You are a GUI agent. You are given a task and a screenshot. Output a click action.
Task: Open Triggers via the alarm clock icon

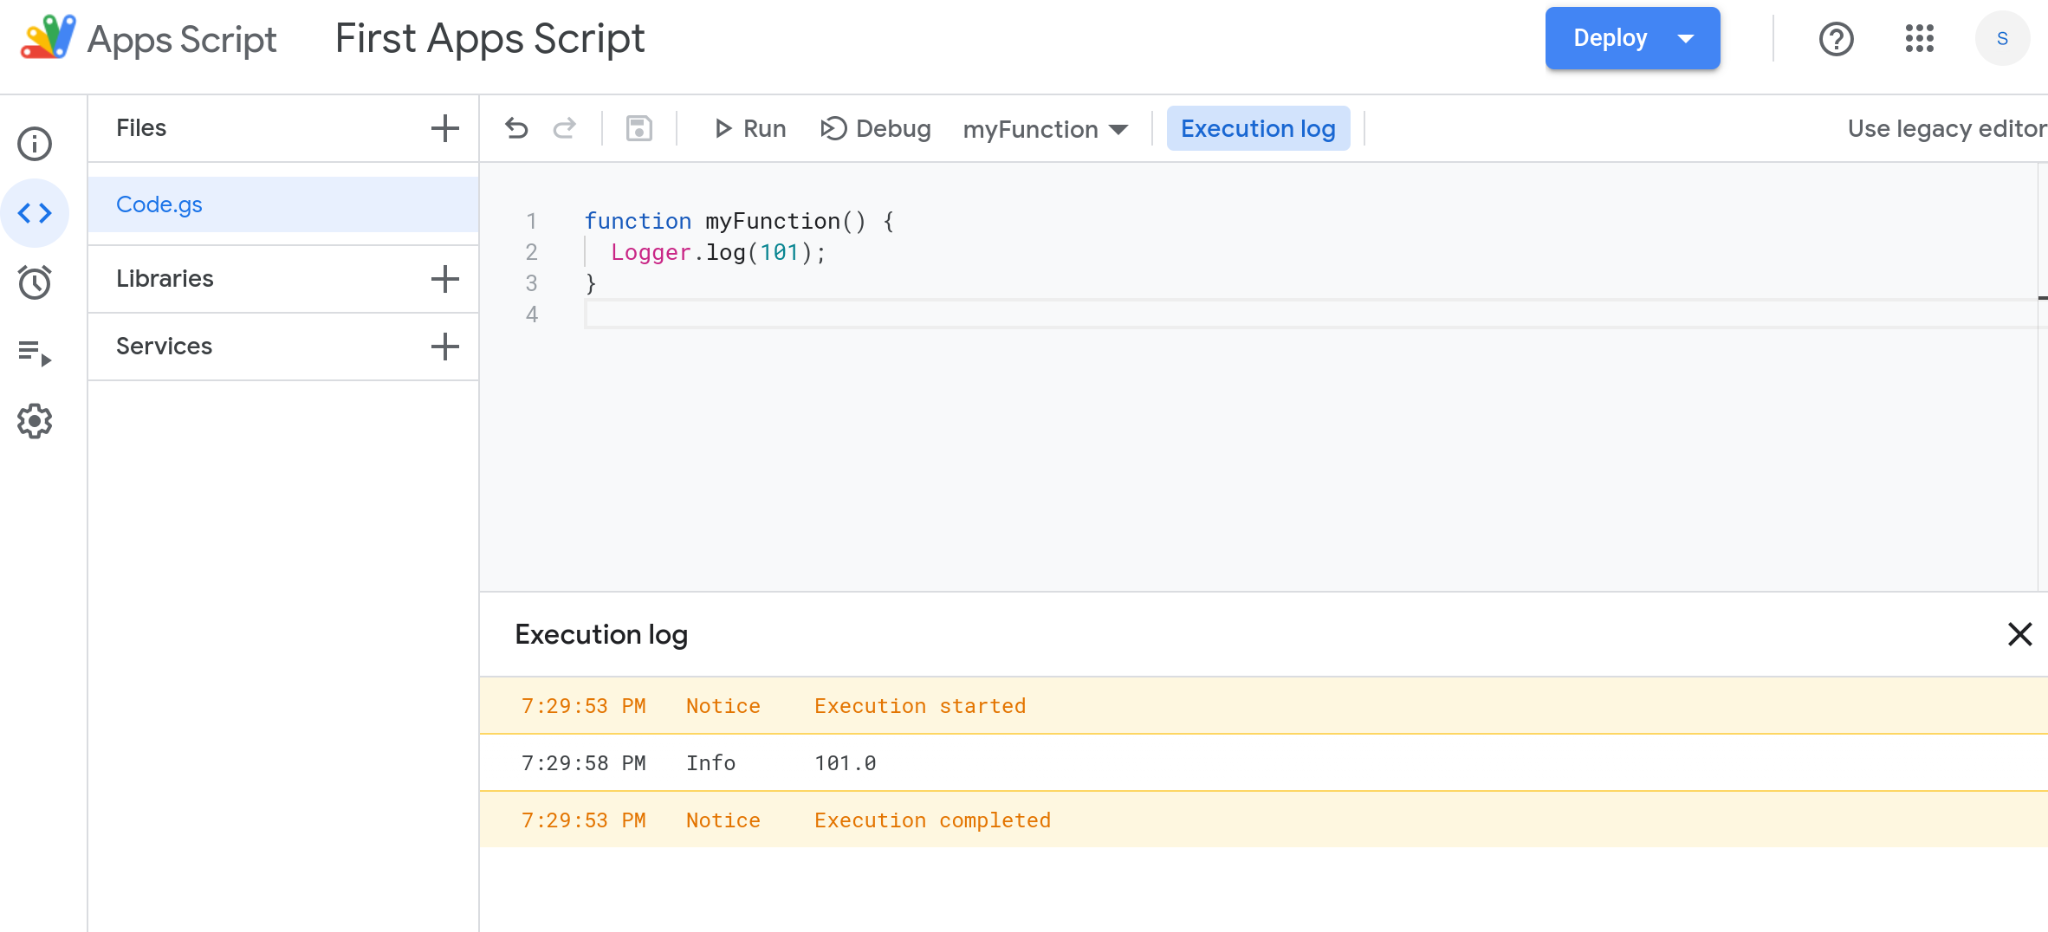coord(35,282)
